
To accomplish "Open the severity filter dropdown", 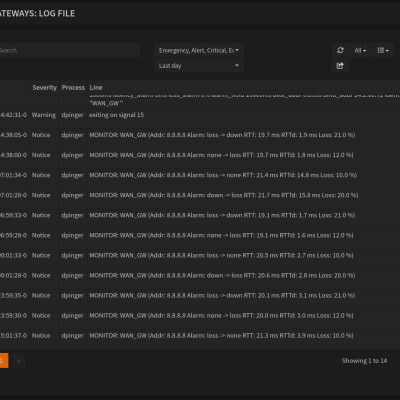I will tap(199, 50).
